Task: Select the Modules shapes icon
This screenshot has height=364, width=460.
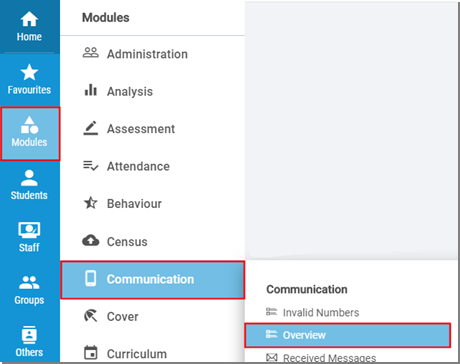Action: pos(29,125)
